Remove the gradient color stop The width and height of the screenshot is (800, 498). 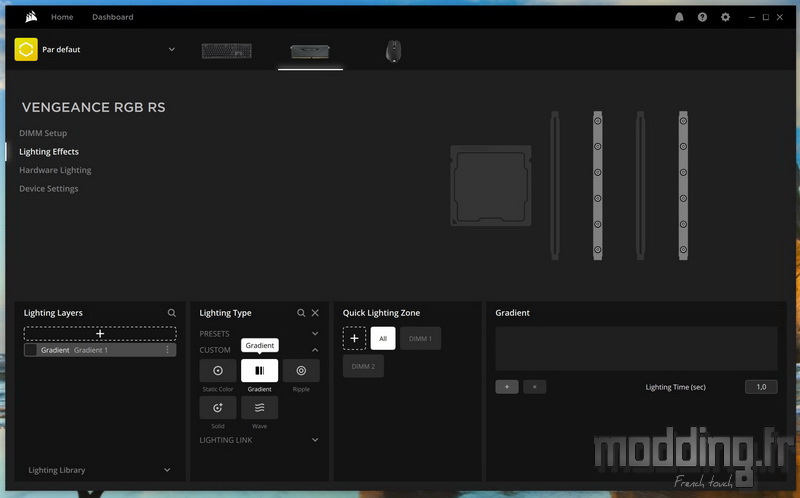534,387
